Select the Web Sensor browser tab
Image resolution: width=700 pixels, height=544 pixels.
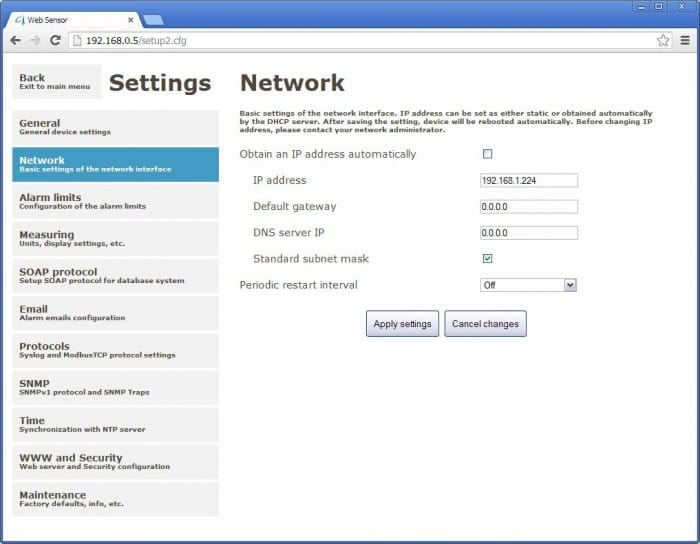click(70, 19)
